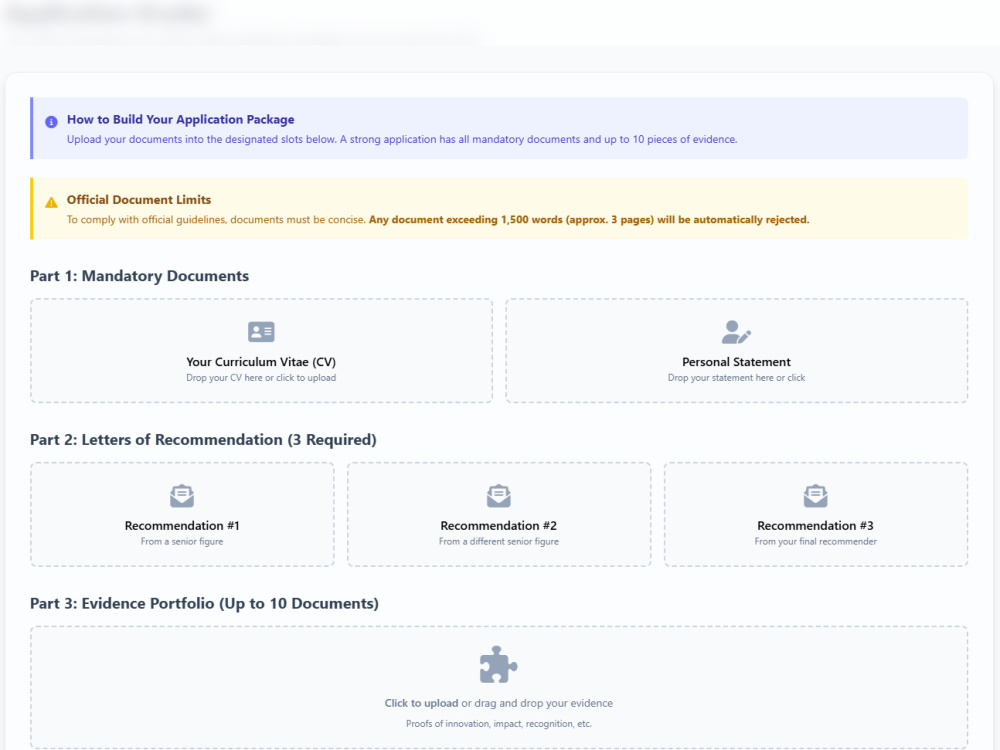Click the yellow warning triangle icon
1000x750 pixels.
51,202
